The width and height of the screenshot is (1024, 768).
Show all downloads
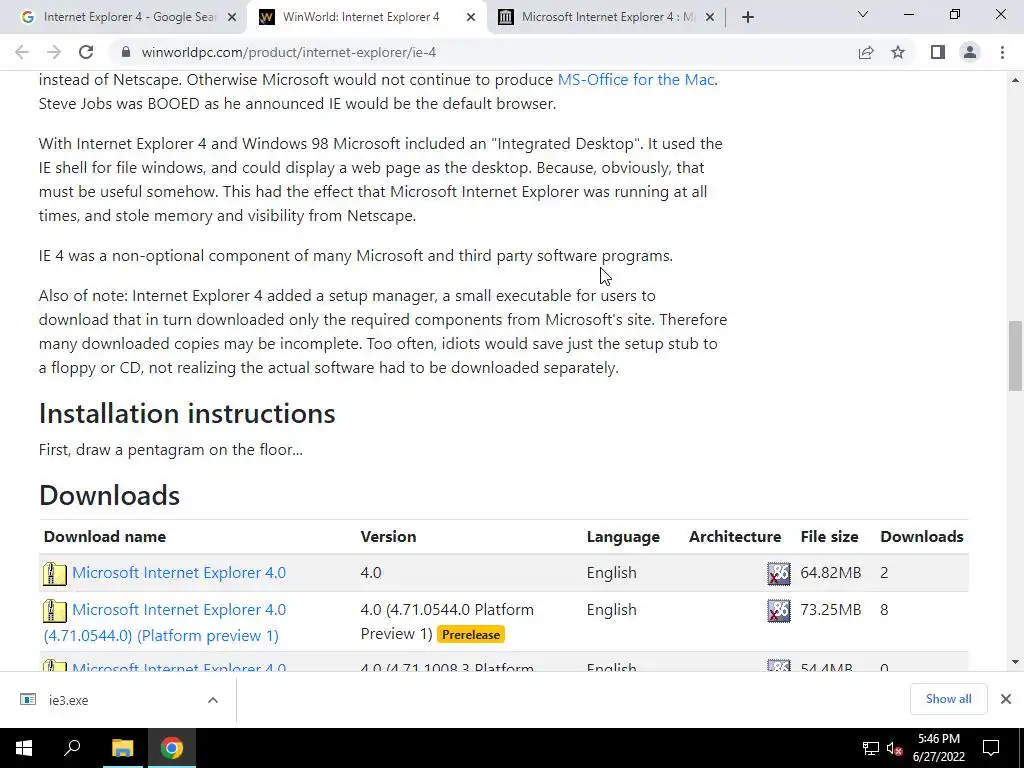948,699
